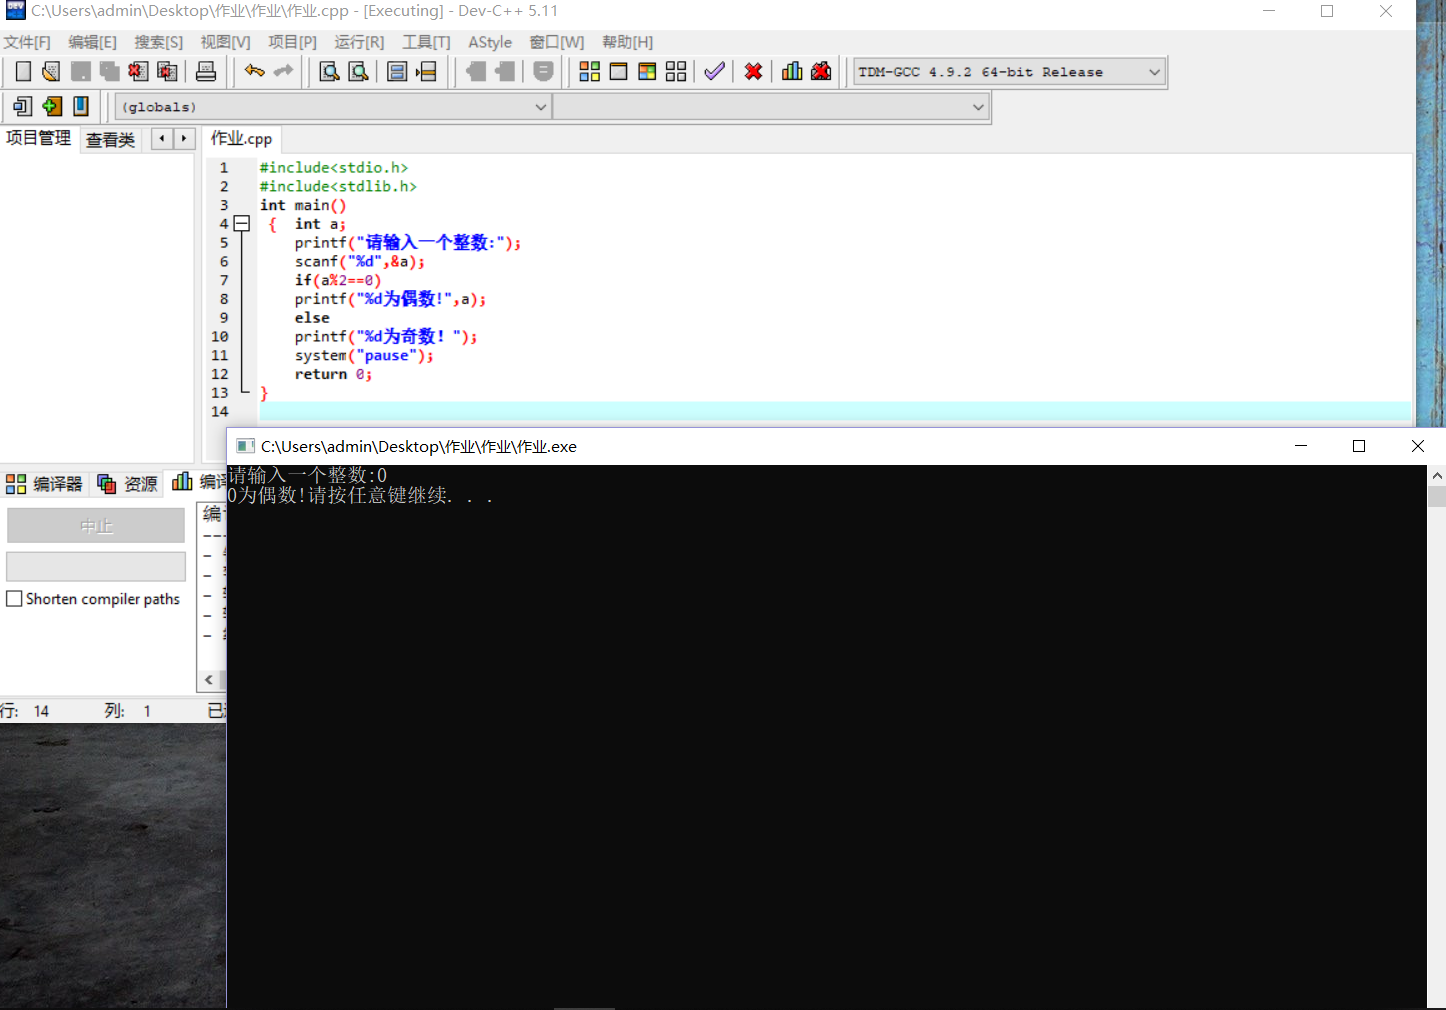
Task: Click the Goto Function toolbar icon
Action: tap(397, 72)
